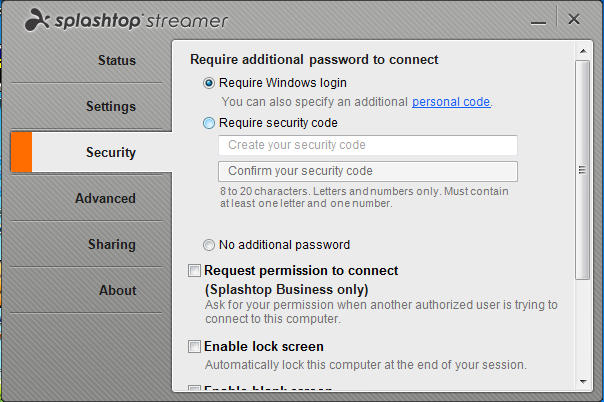Go to the Advanced tab
The height and width of the screenshot is (402, 604).
tap(105, 198)
